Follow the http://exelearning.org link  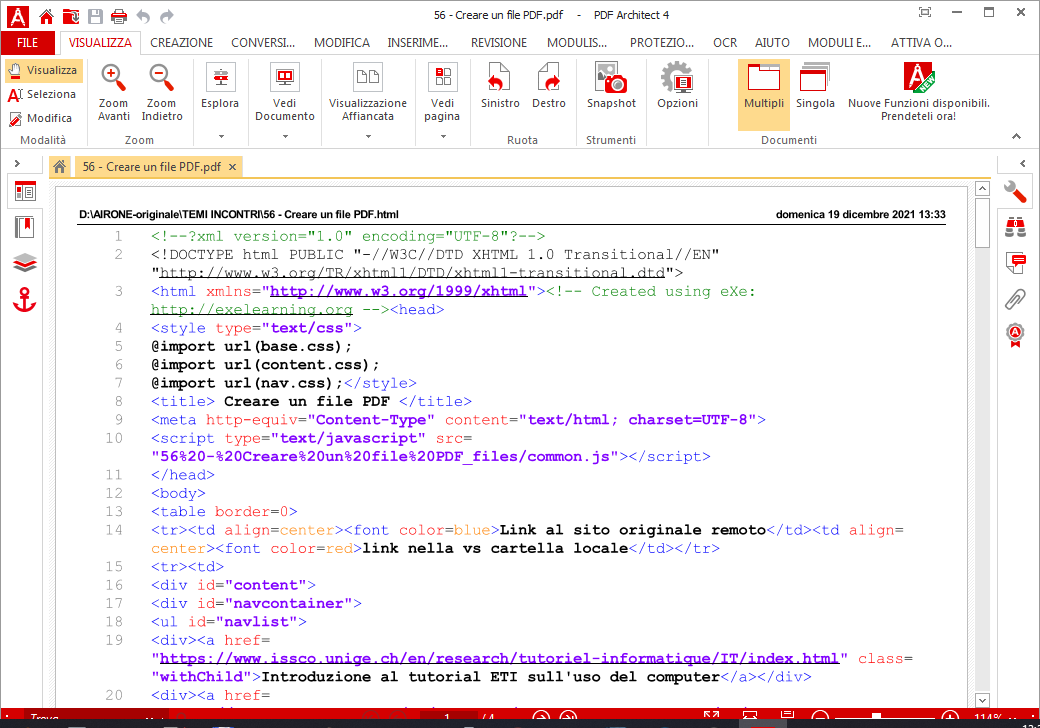[x=252, y=310]
